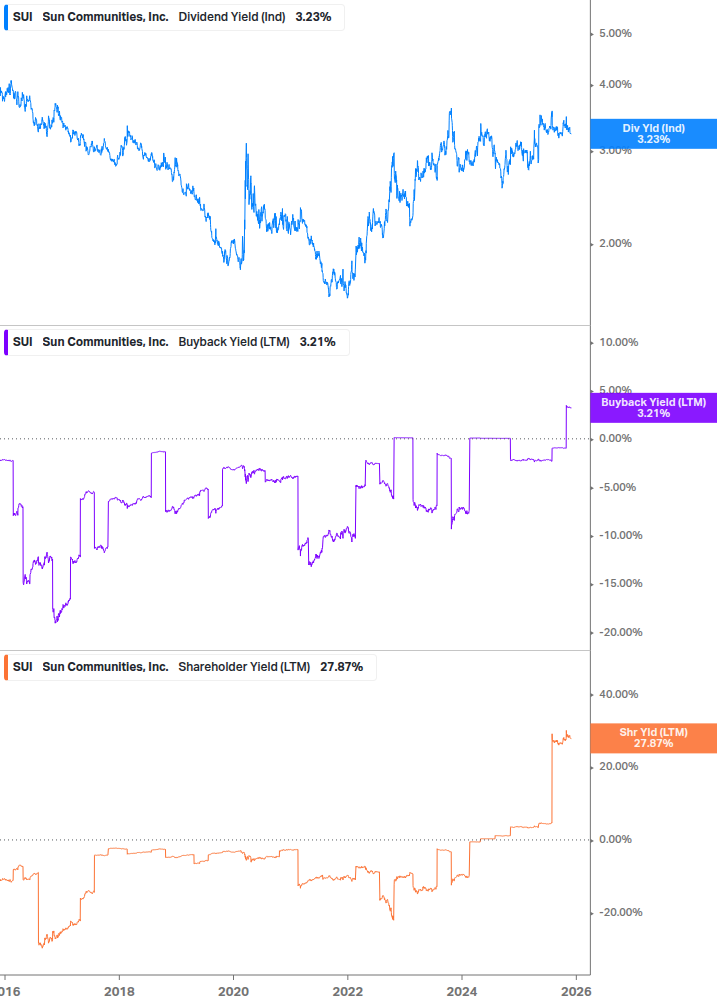Image resolution: width=717 pixels, height=1005 pixels.
Task: Click the 0.00% tick on buyback yield axis
Action: coord(615,438)
